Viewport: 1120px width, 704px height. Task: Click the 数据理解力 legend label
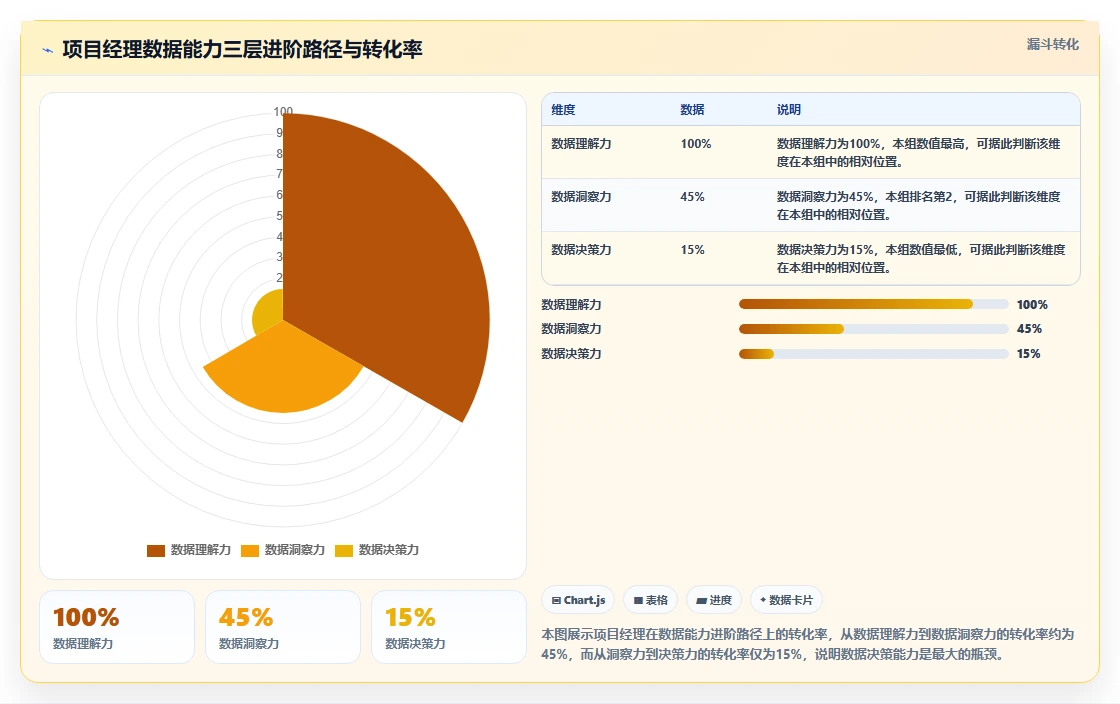(x=201, y=550)
